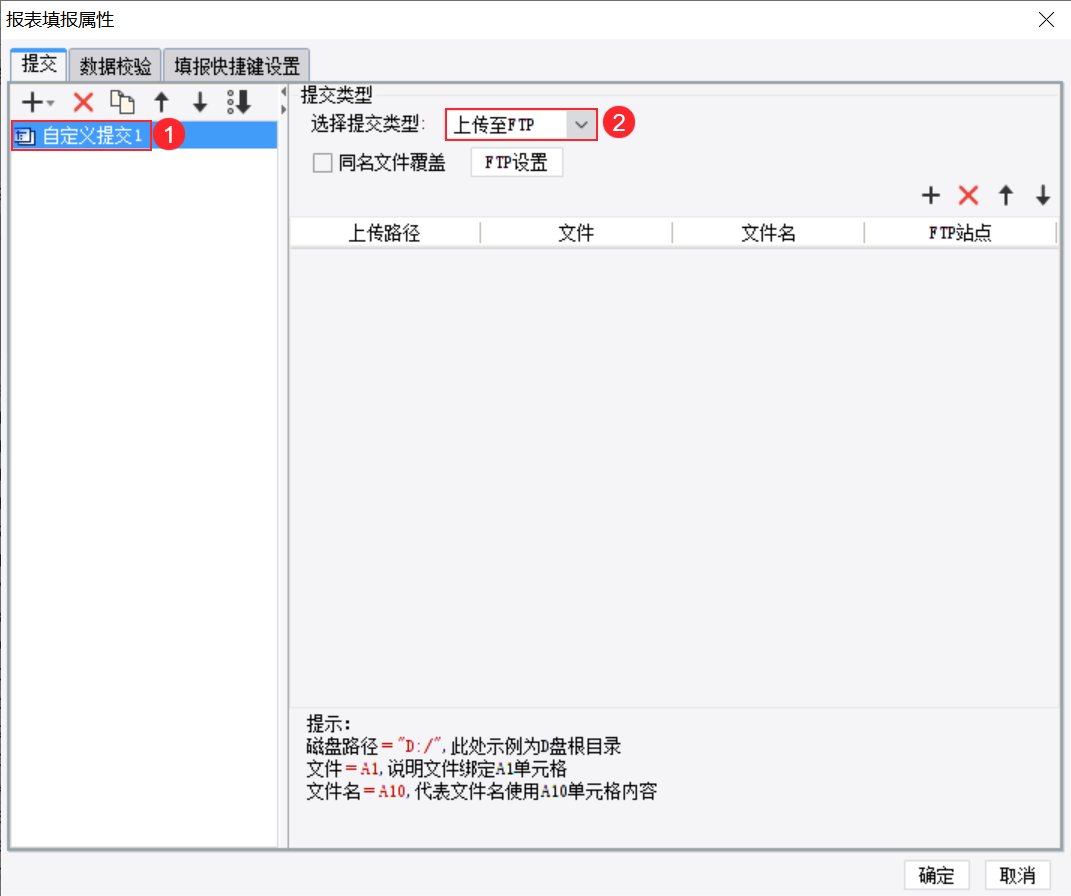Remove FTP upload row with red X
This screenshot has width=1071, height=896.
pos(968,195)
